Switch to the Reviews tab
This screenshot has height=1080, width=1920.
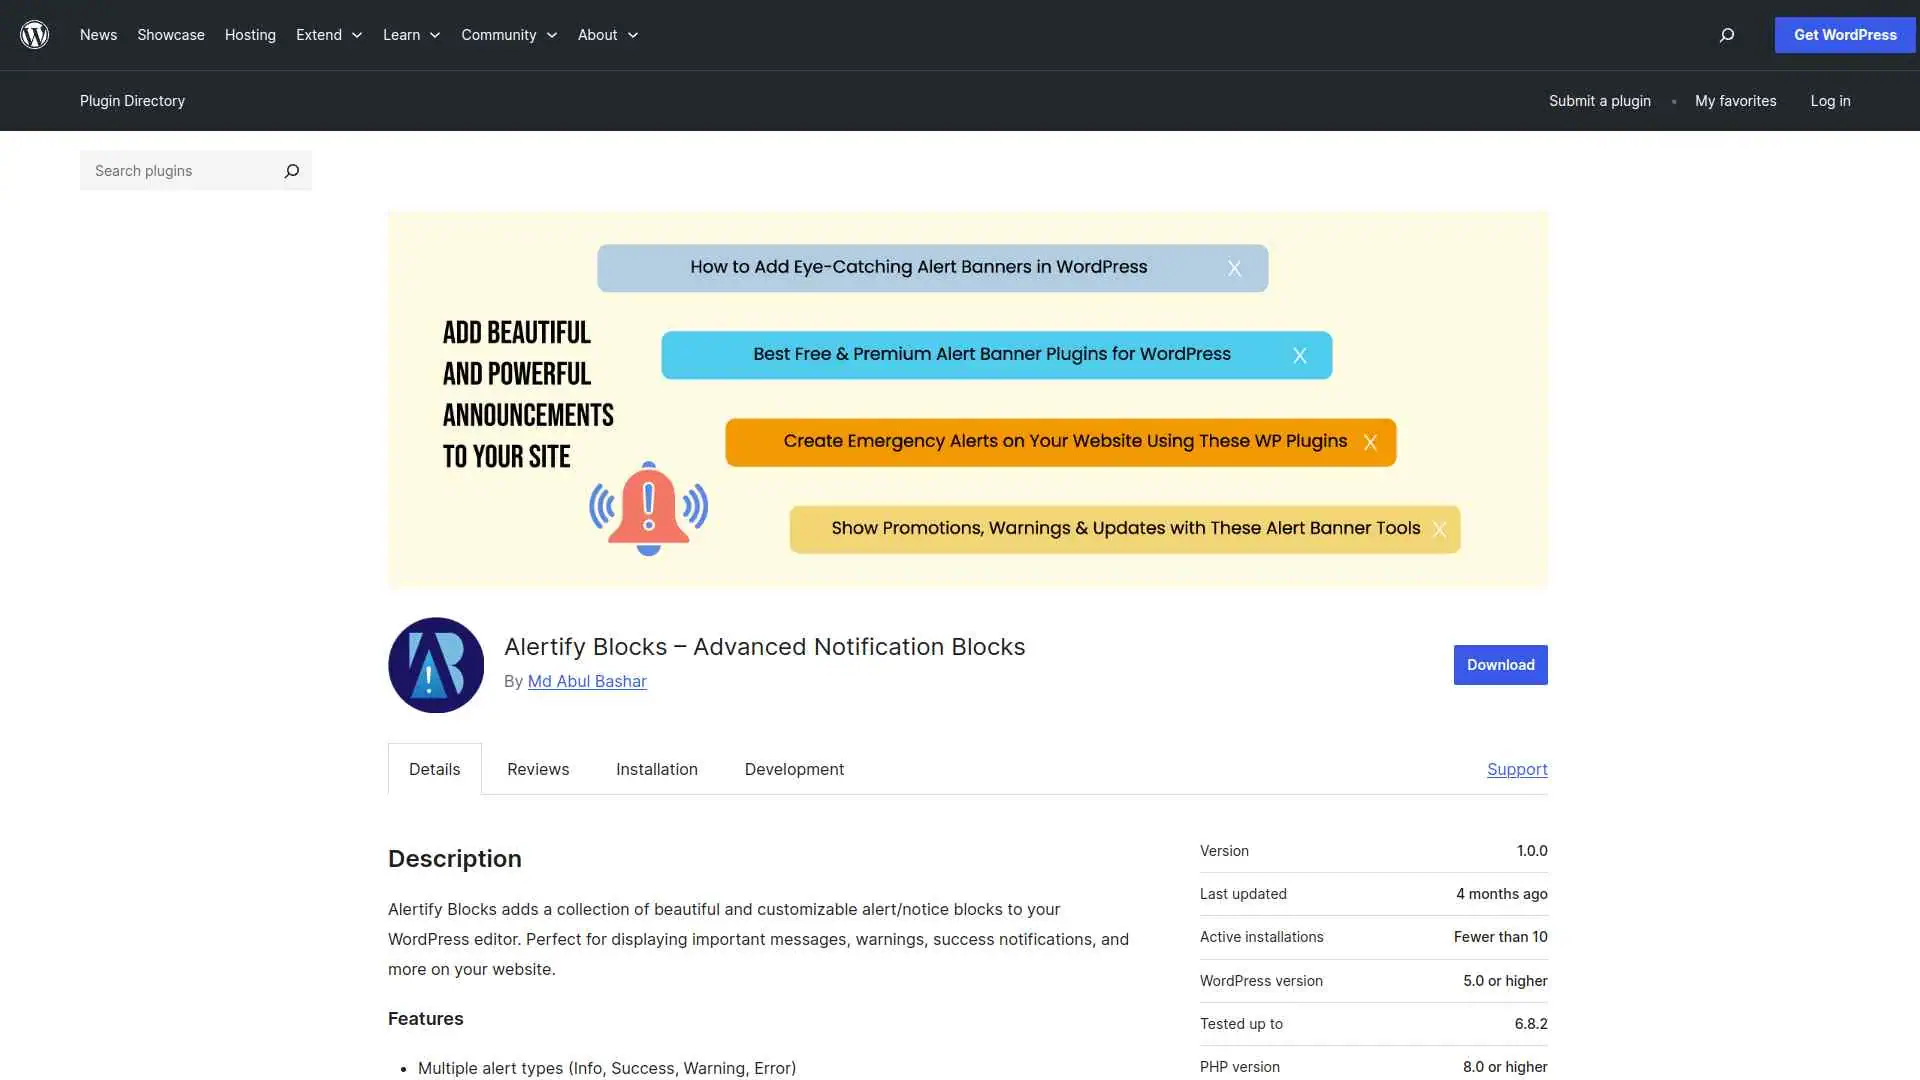click(x=537, y=769)
